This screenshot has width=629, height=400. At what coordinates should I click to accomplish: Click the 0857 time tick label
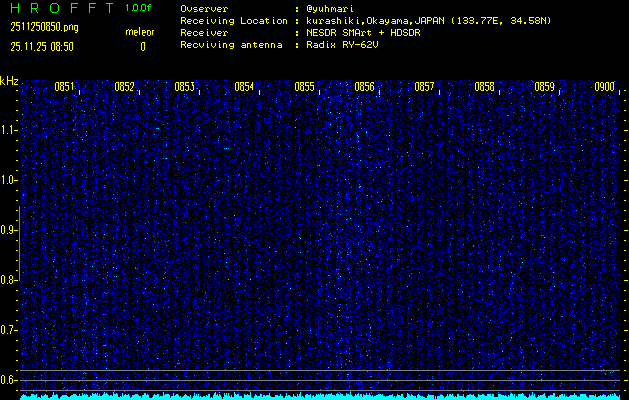tap(424, 87)
